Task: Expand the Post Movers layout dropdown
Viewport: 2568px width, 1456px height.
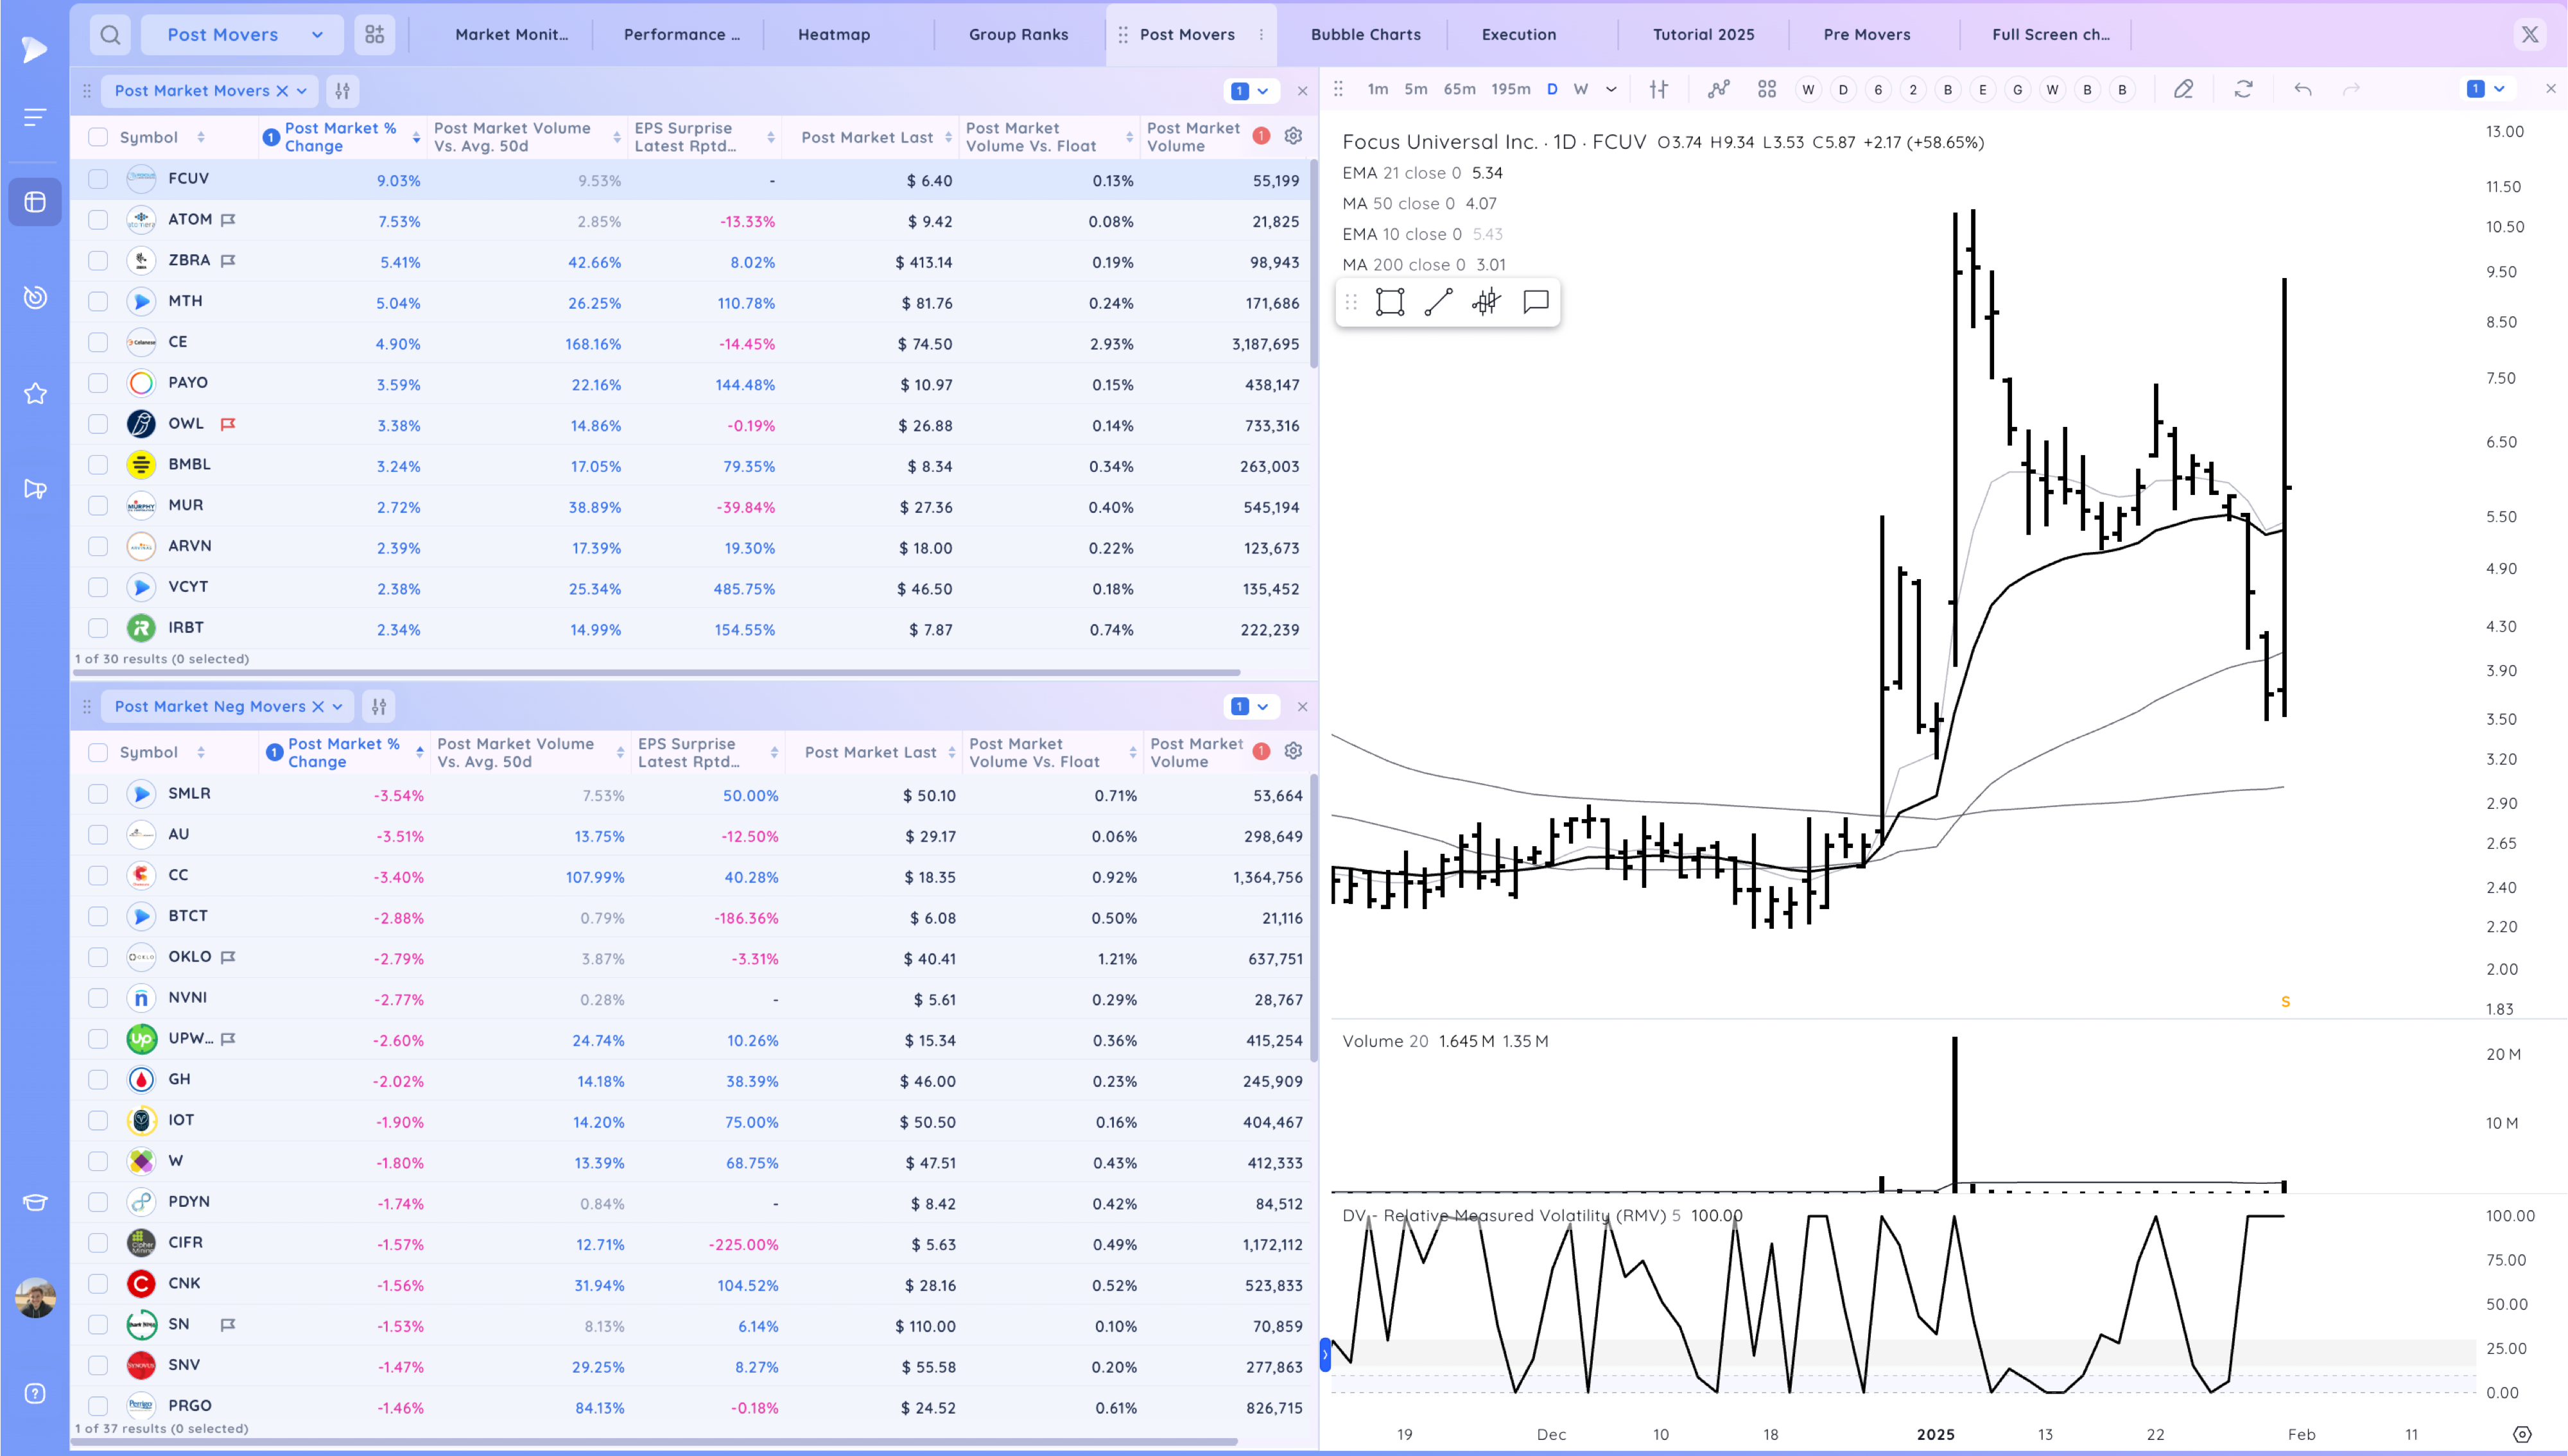Action: pos(317,35)
